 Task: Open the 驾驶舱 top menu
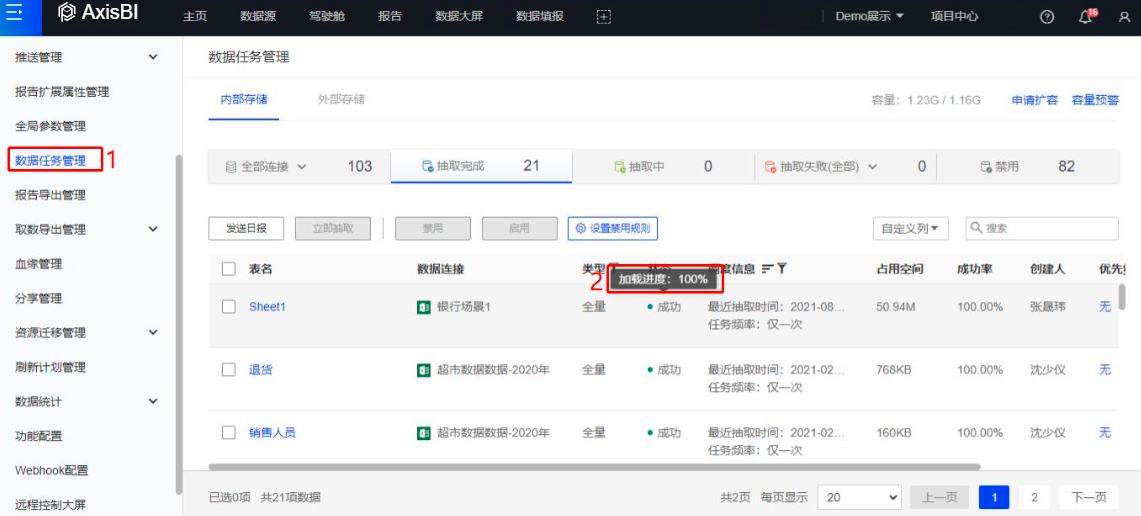point(327,16)
